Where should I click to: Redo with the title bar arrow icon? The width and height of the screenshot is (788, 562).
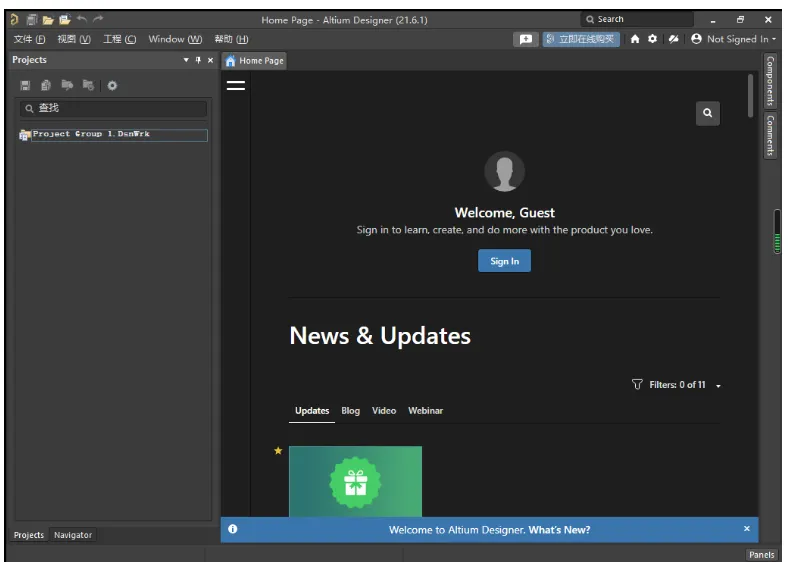98,19
